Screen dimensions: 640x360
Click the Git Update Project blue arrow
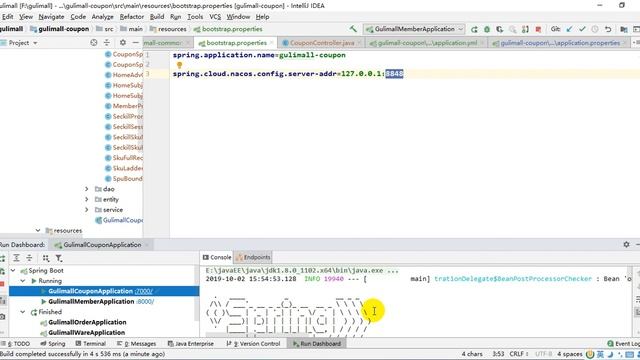569,29
